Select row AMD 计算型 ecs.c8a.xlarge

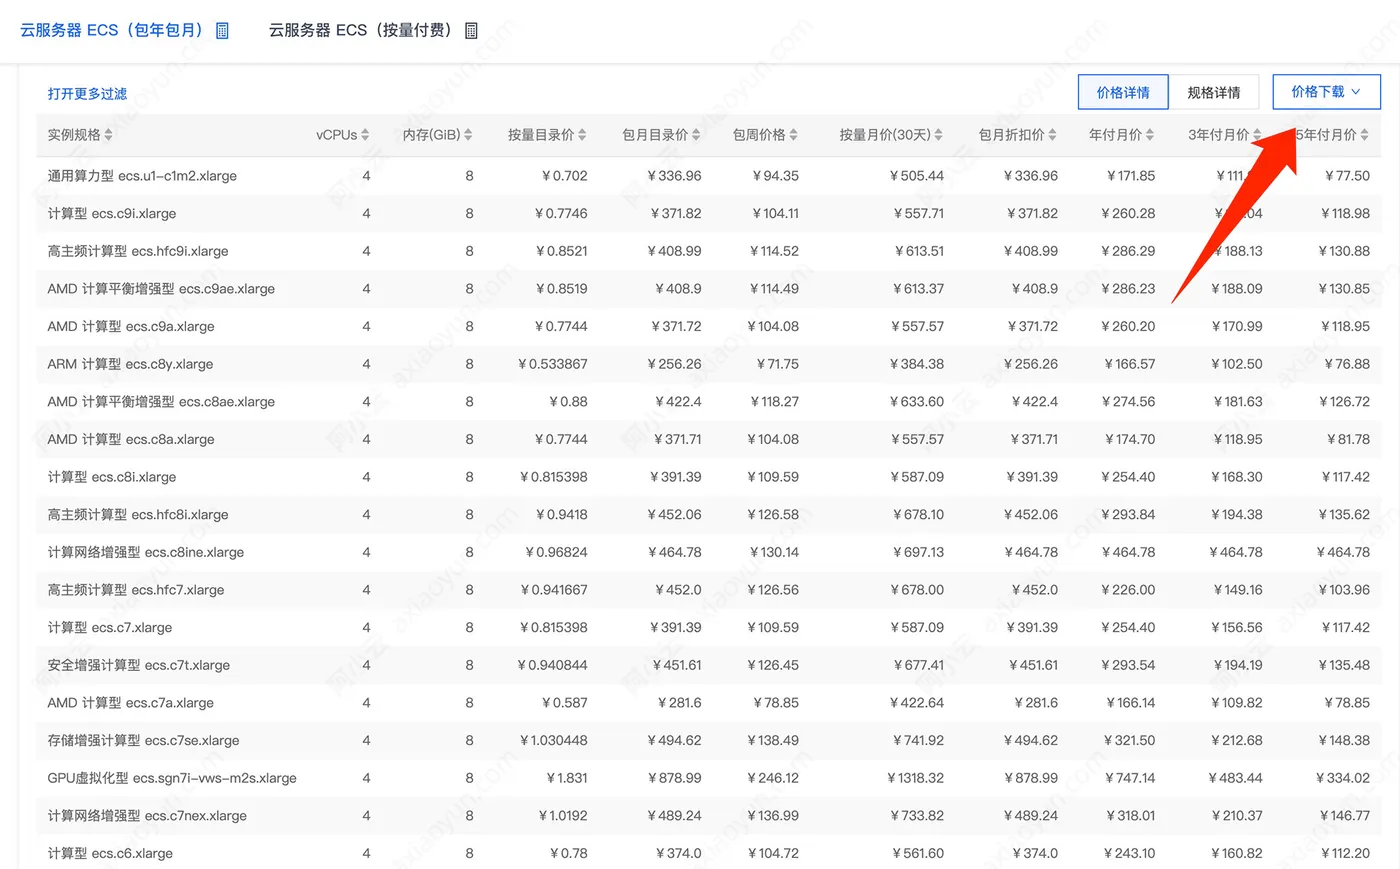708,440
